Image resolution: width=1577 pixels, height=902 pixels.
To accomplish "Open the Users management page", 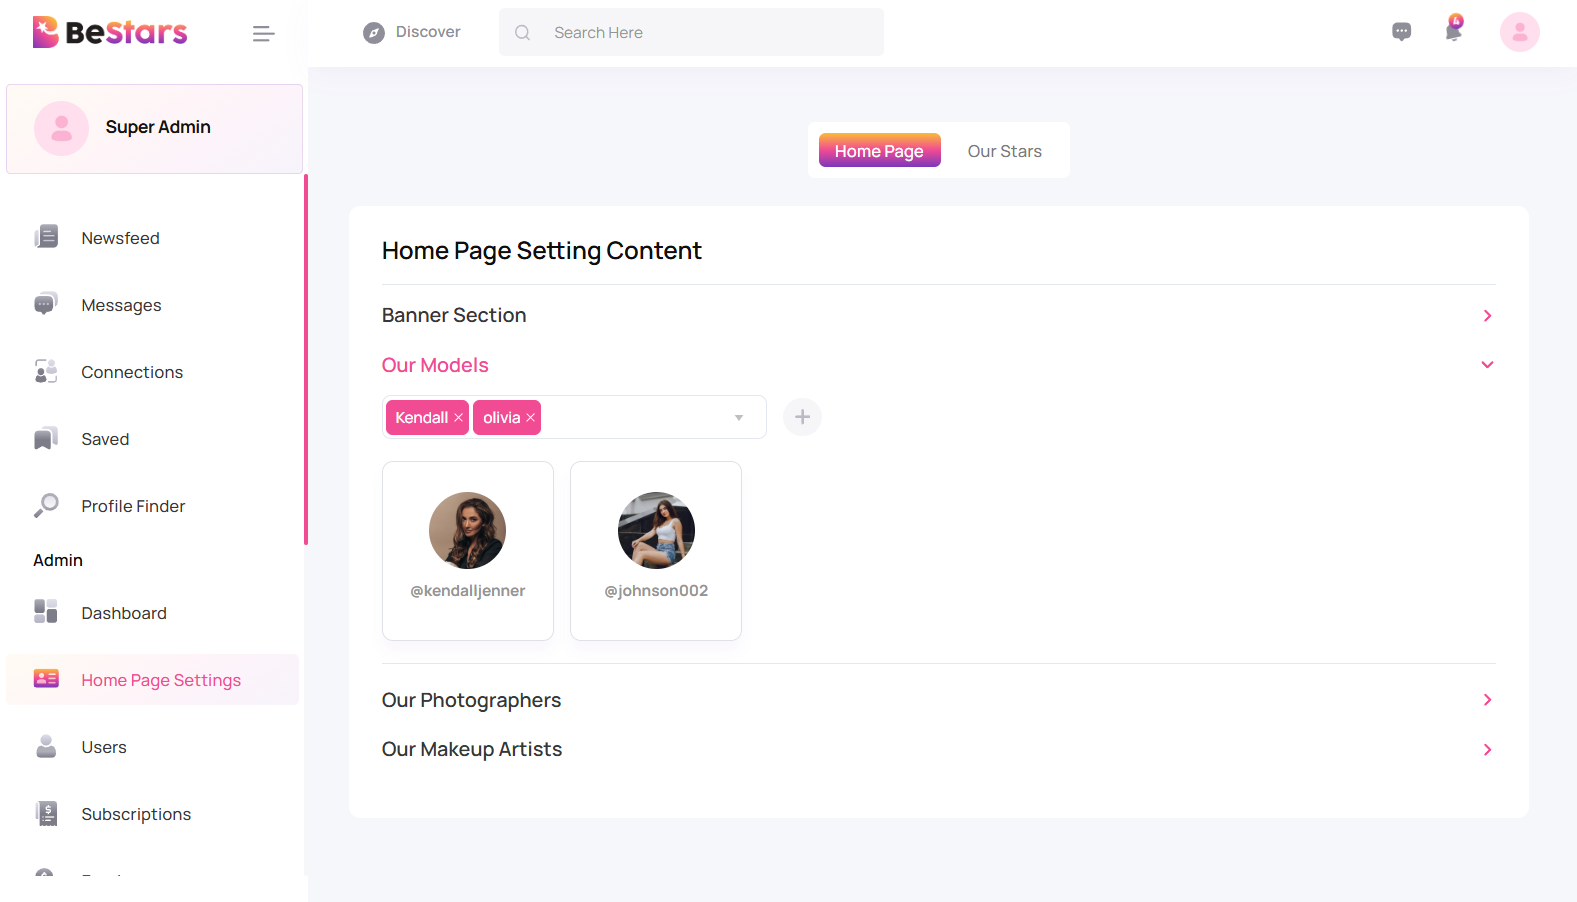I will [104, 747].
